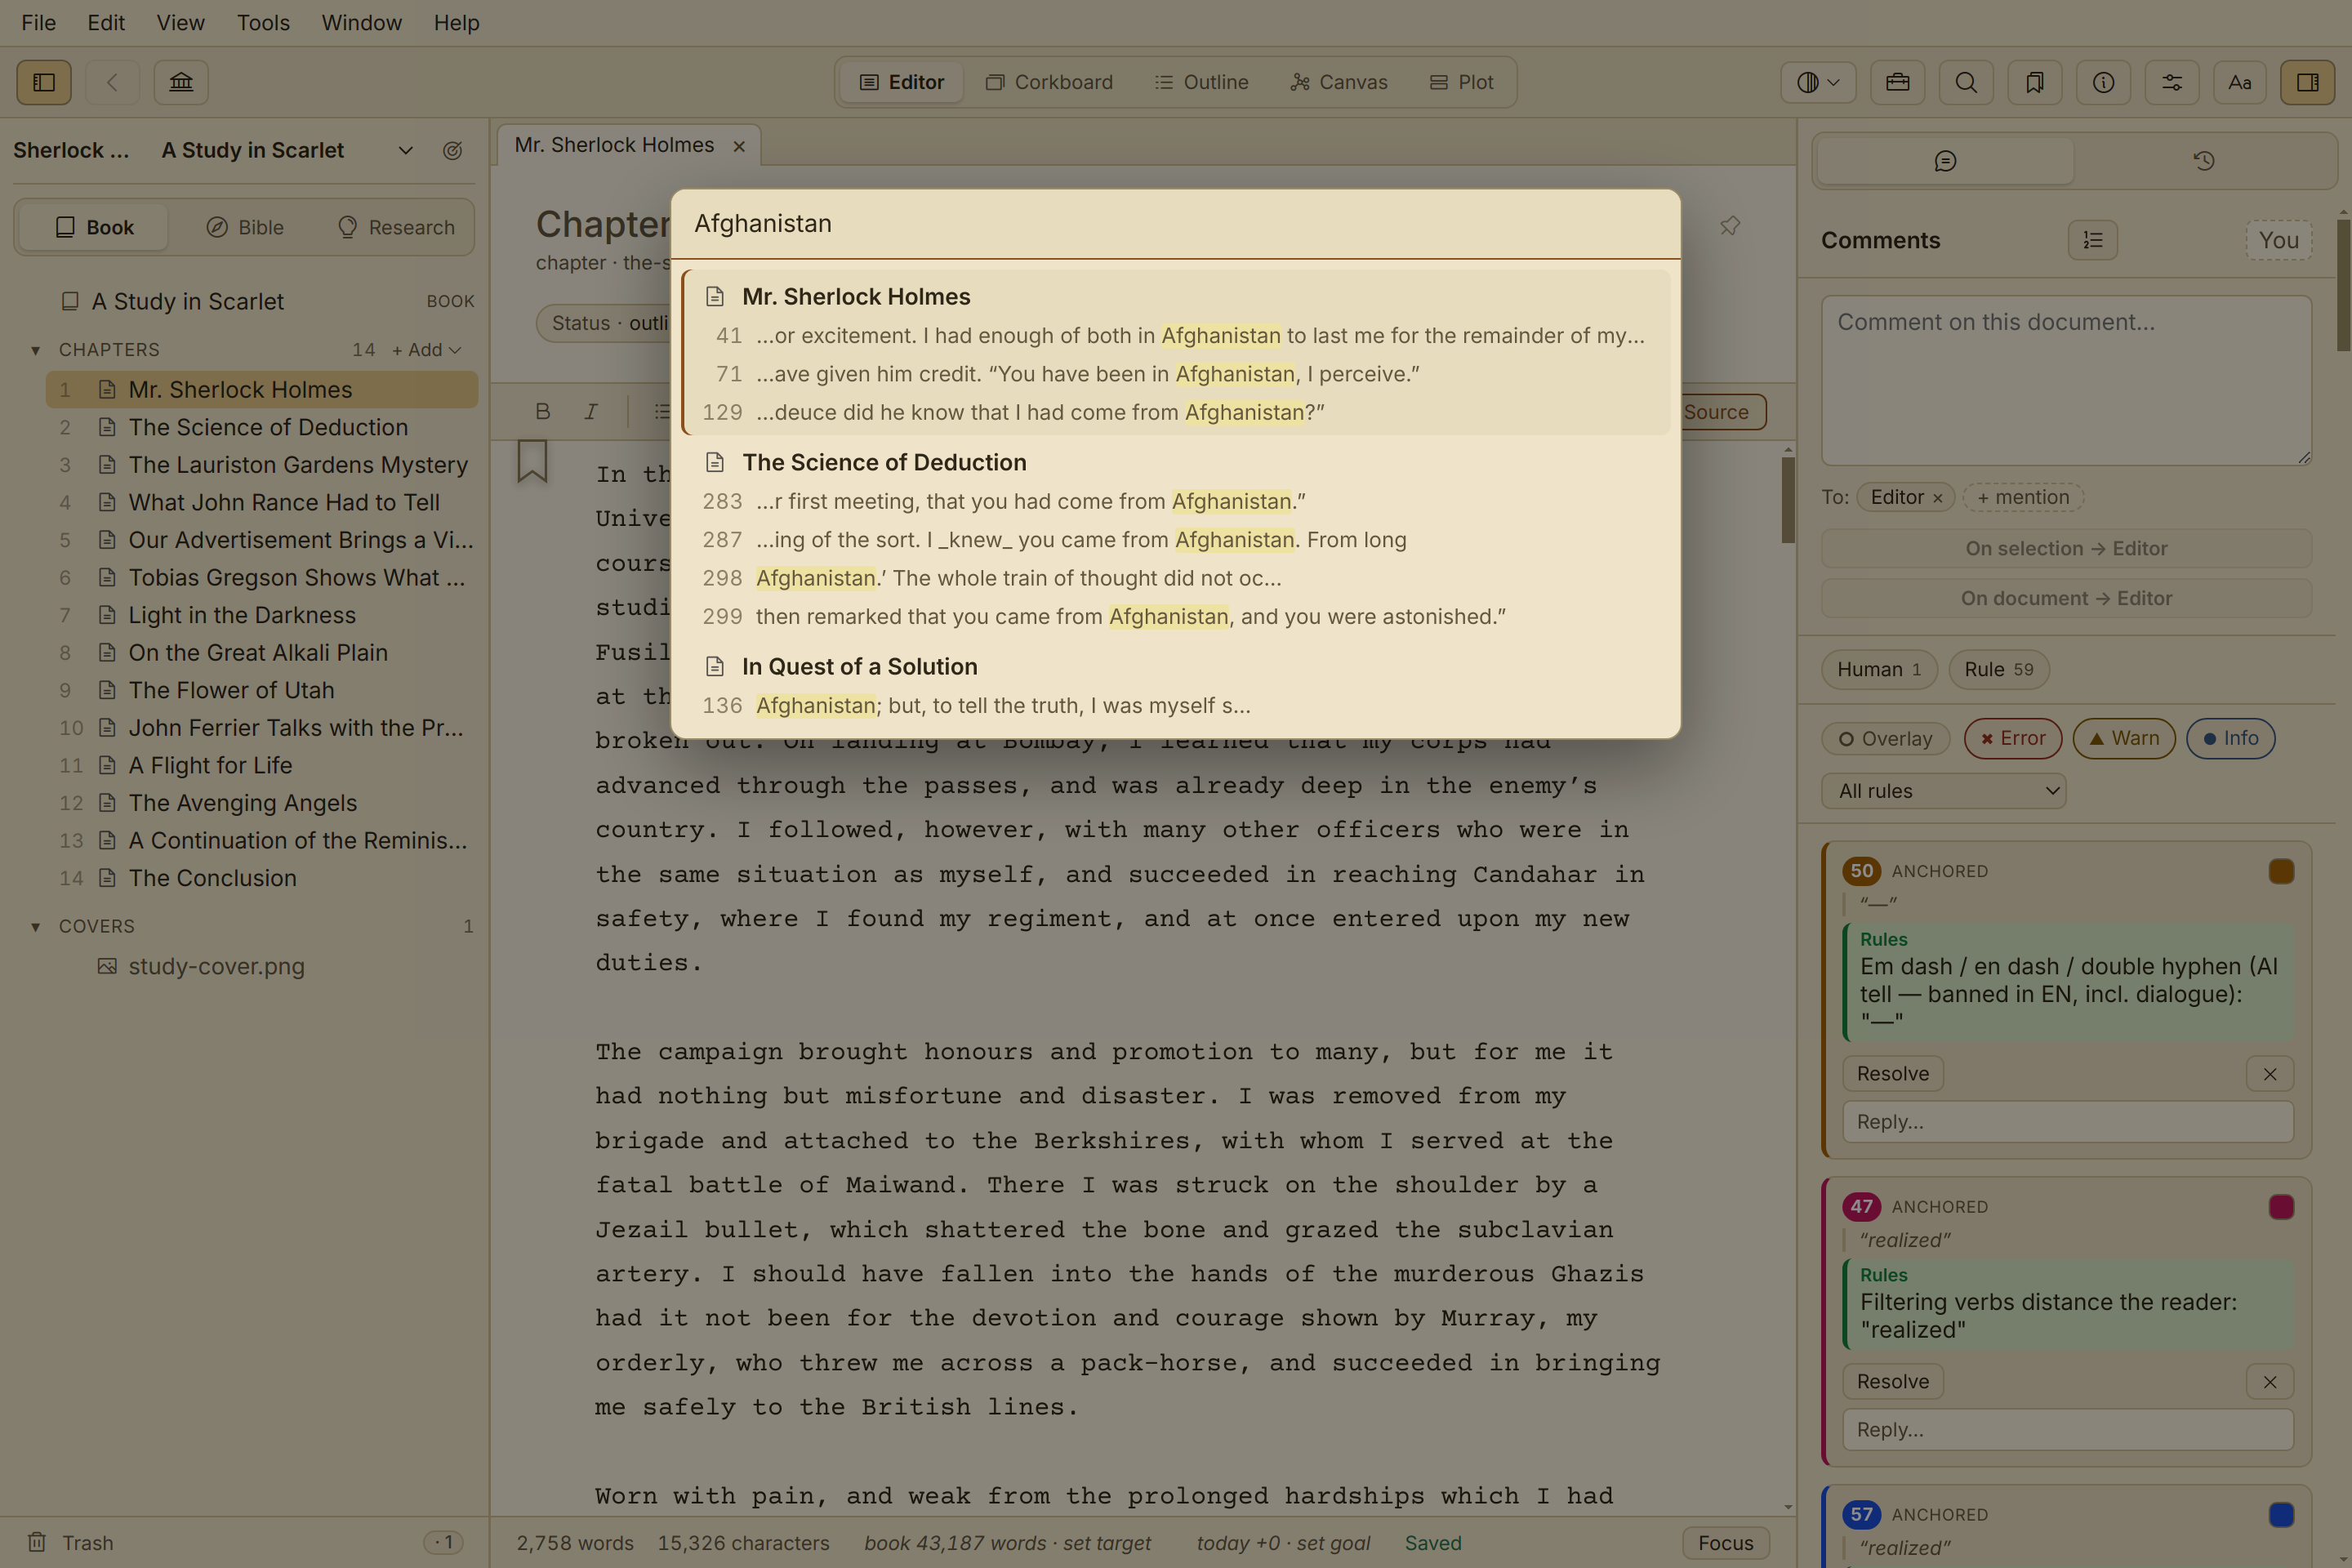
Task: Toggle the Error filter pill
Action: click(2013, 738)
